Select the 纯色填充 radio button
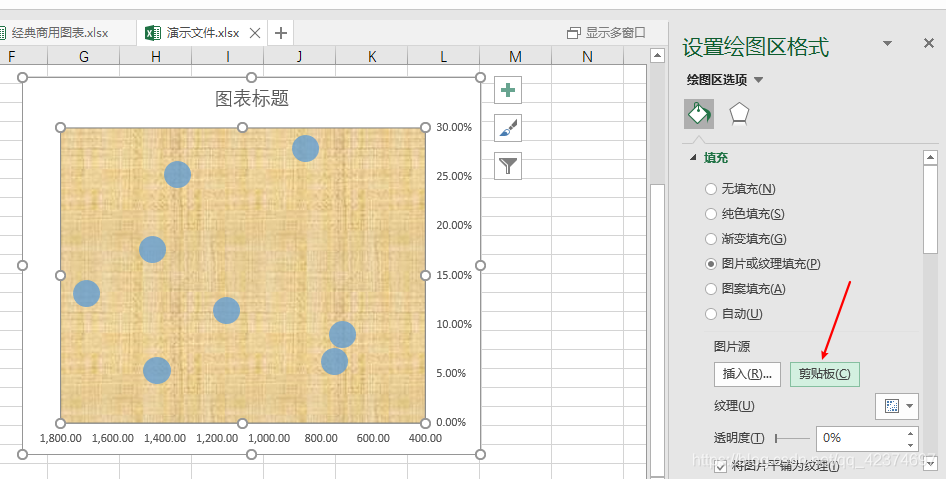Image resolution: width=946 pixels, height=479 pixels. 711,214
